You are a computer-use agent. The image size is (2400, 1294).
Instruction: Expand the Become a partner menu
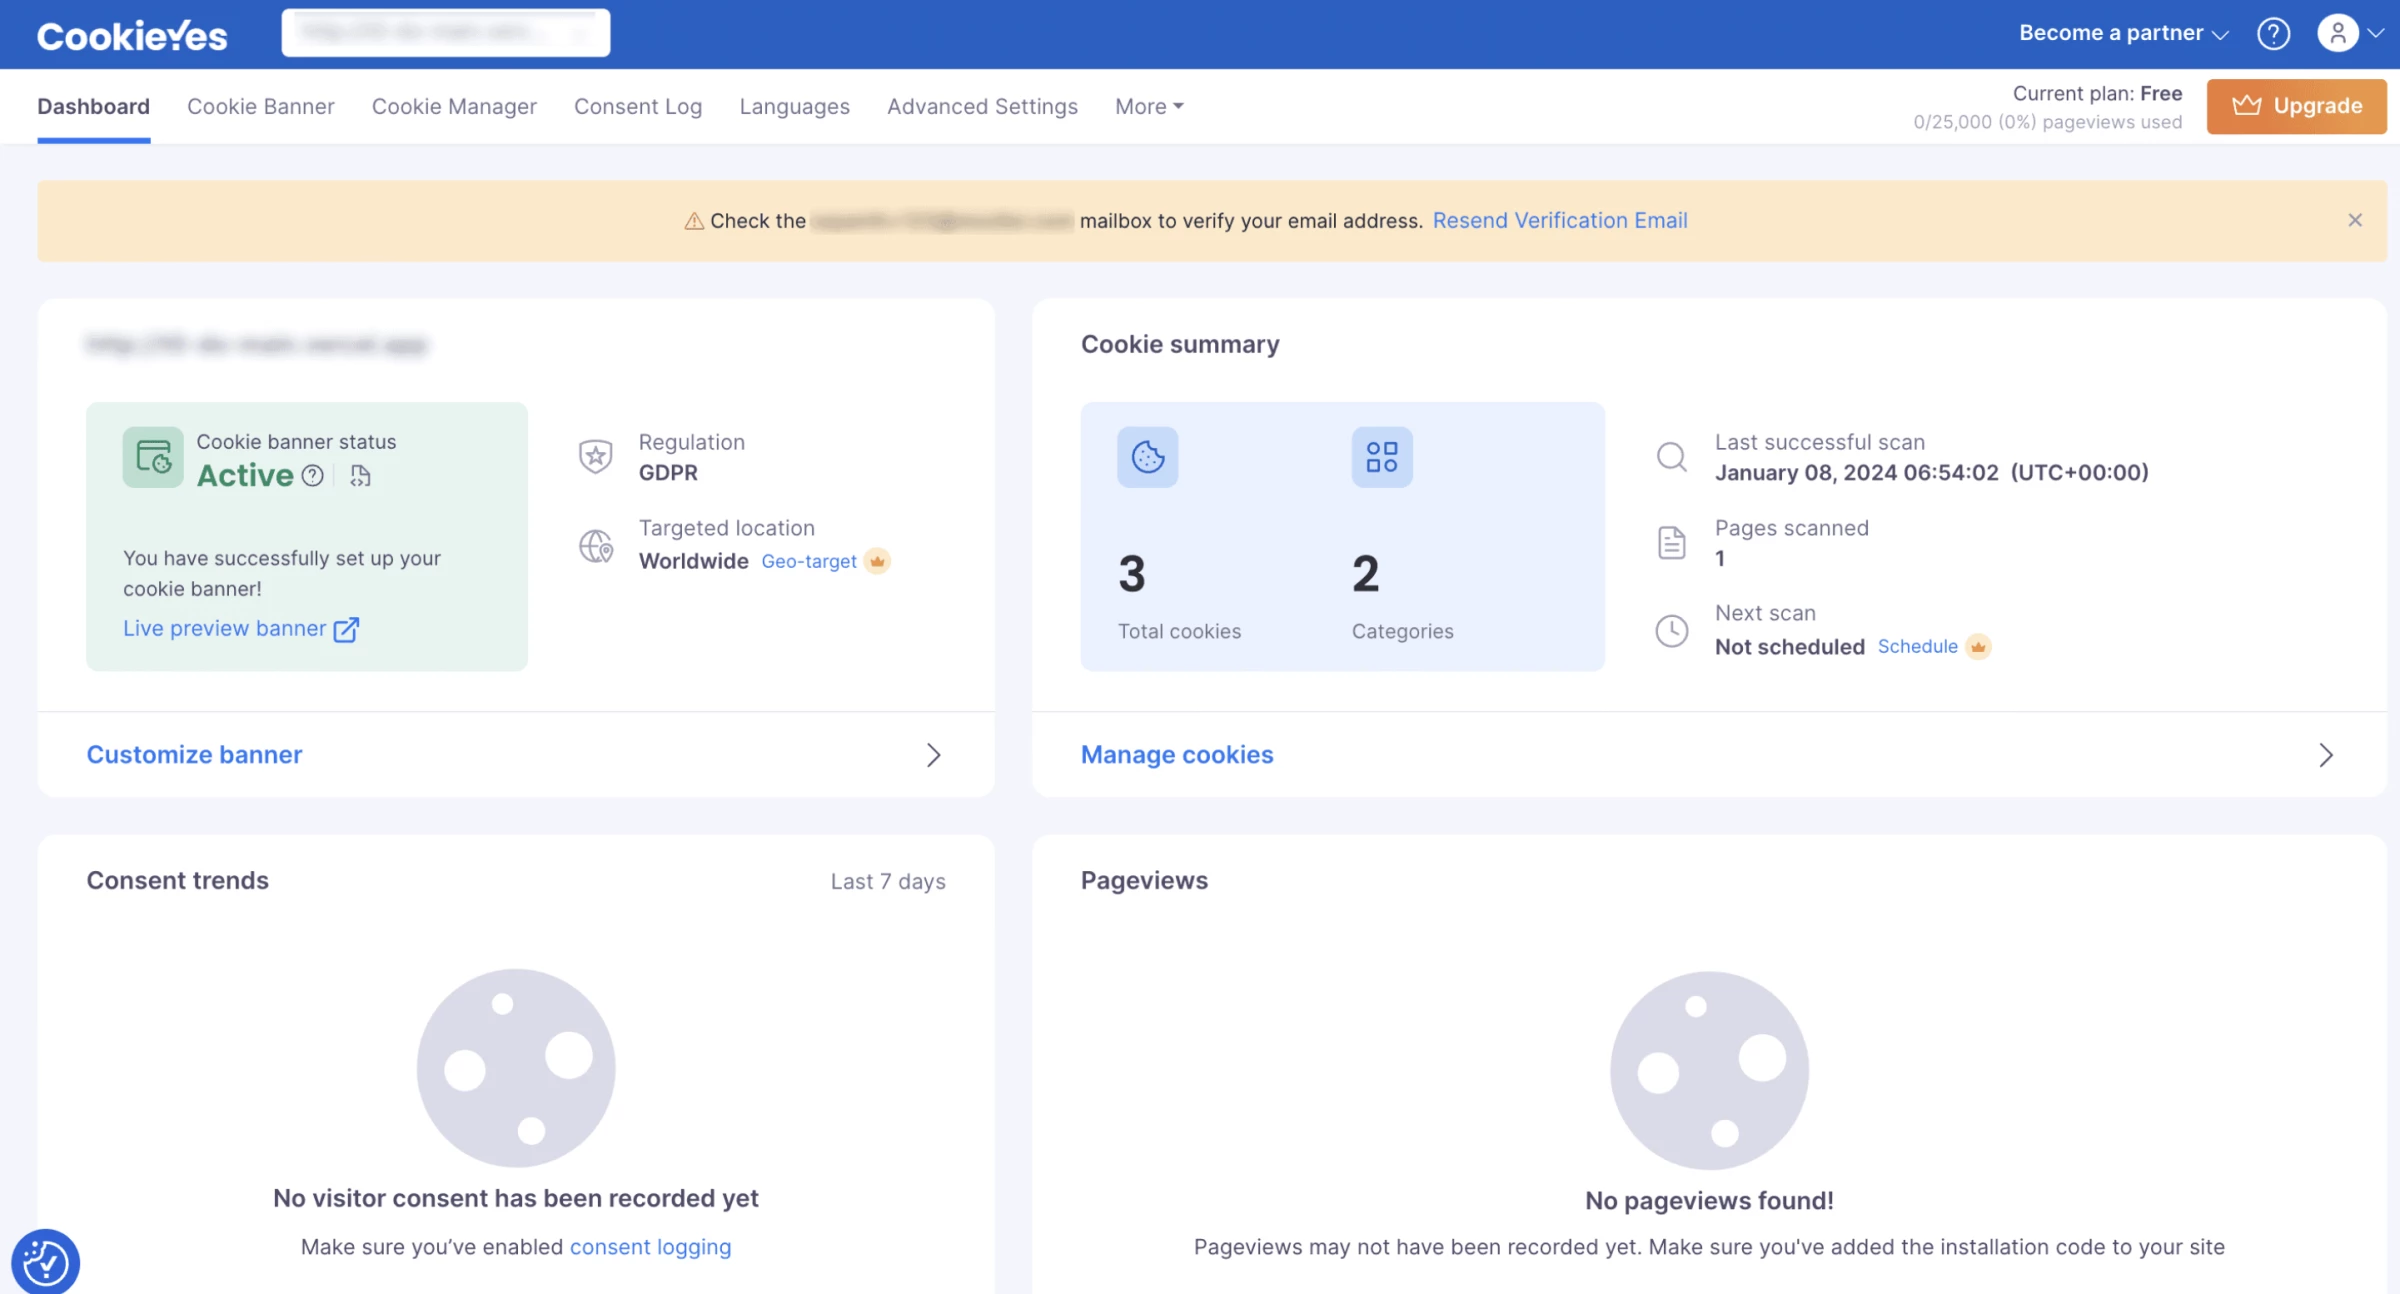click(2124, 33)
